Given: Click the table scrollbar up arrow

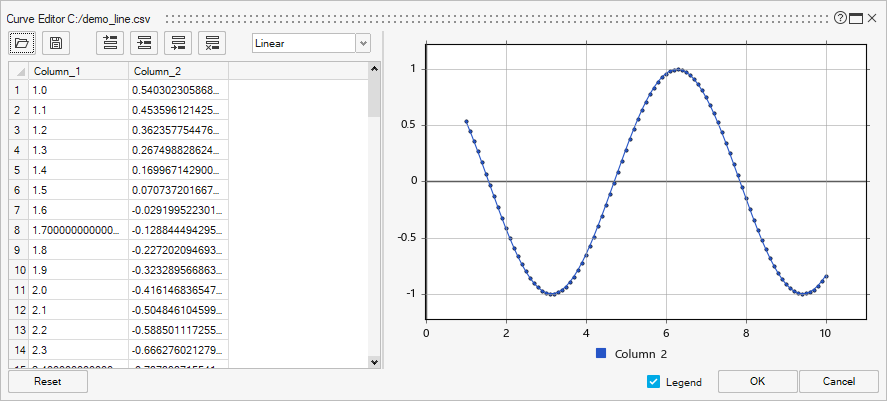Looking at the screenshot, I should (x=375, y=69).
